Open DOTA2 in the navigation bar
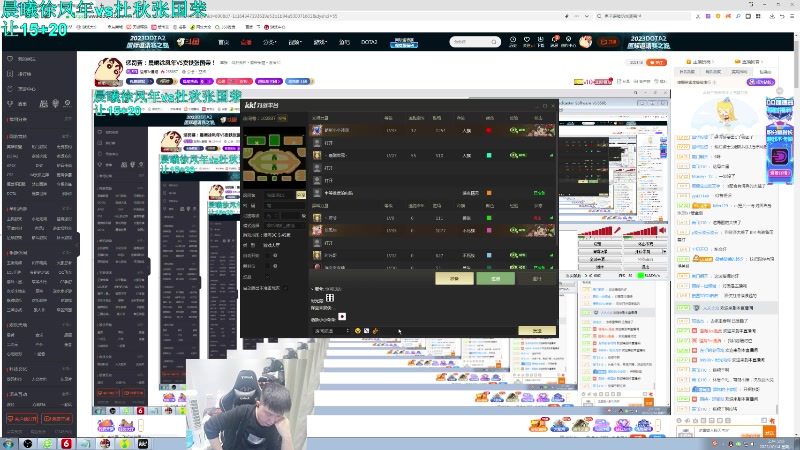This screenshot has height=450, width=800. point(369,42)
